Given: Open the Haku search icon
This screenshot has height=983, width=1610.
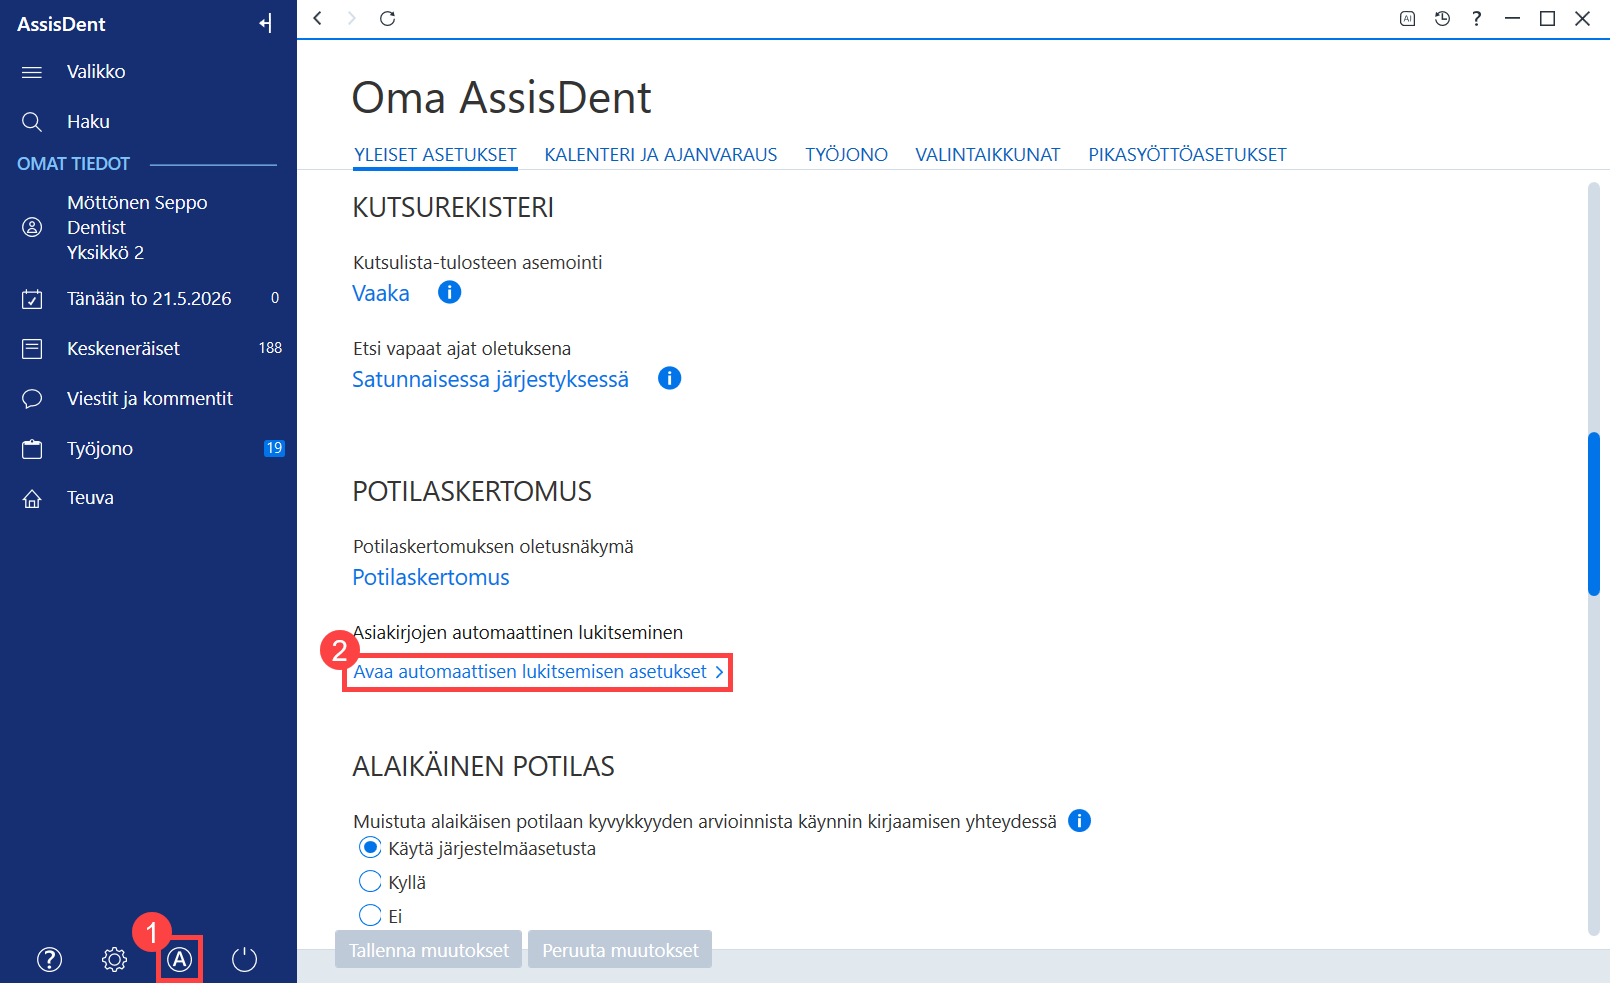Looking at the screenshot, I should pos(32,122).
